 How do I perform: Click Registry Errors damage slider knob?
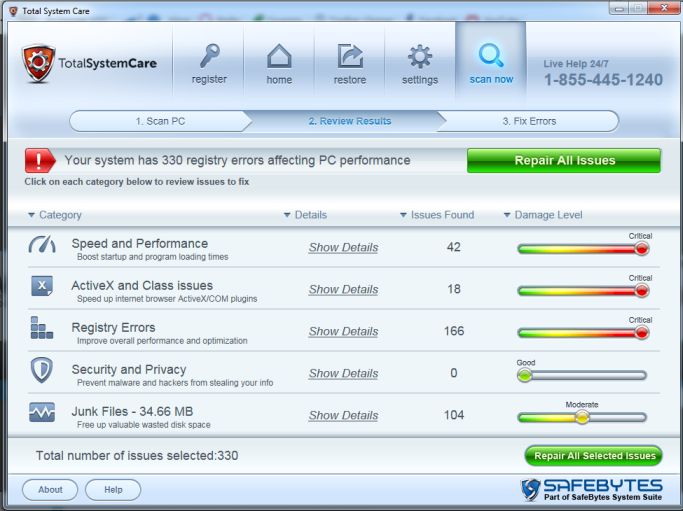tap(641, 332)
